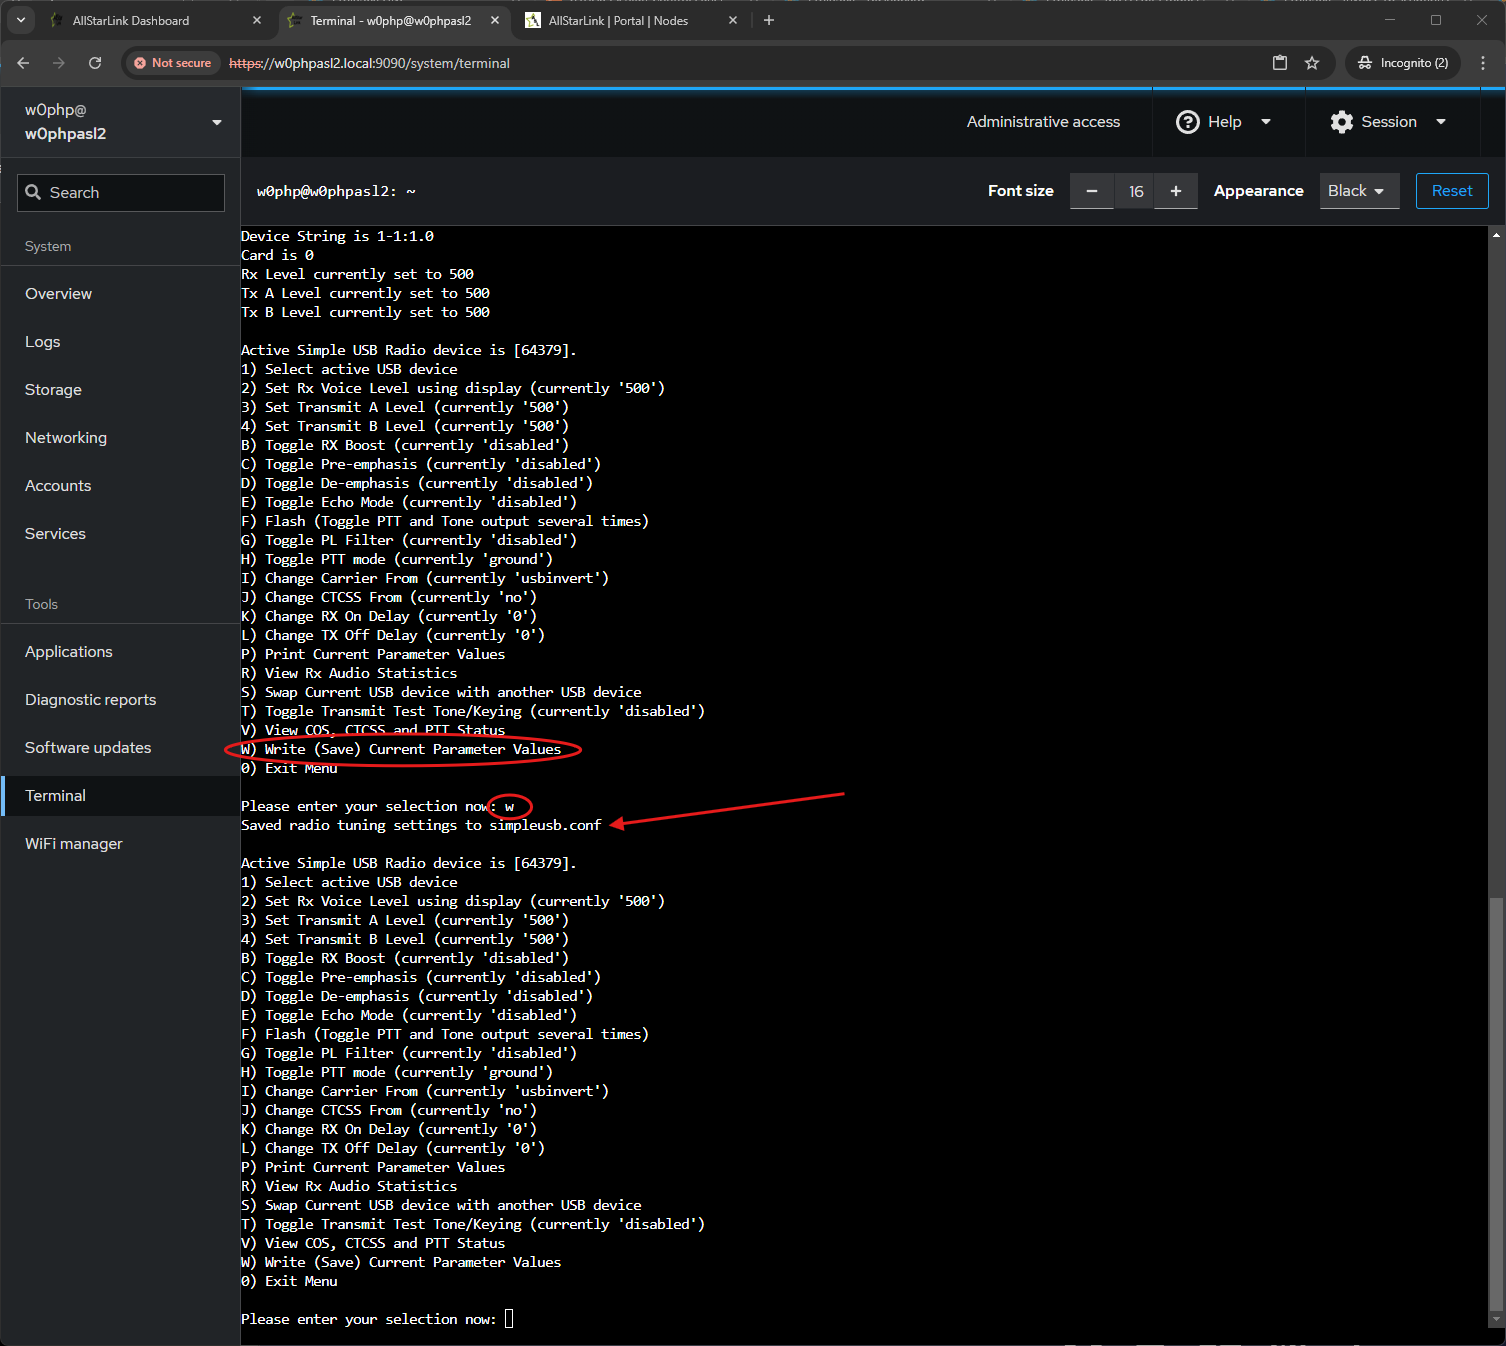Open the Help dropdown menu
1506x1346 pixels.
point(1224,122)
